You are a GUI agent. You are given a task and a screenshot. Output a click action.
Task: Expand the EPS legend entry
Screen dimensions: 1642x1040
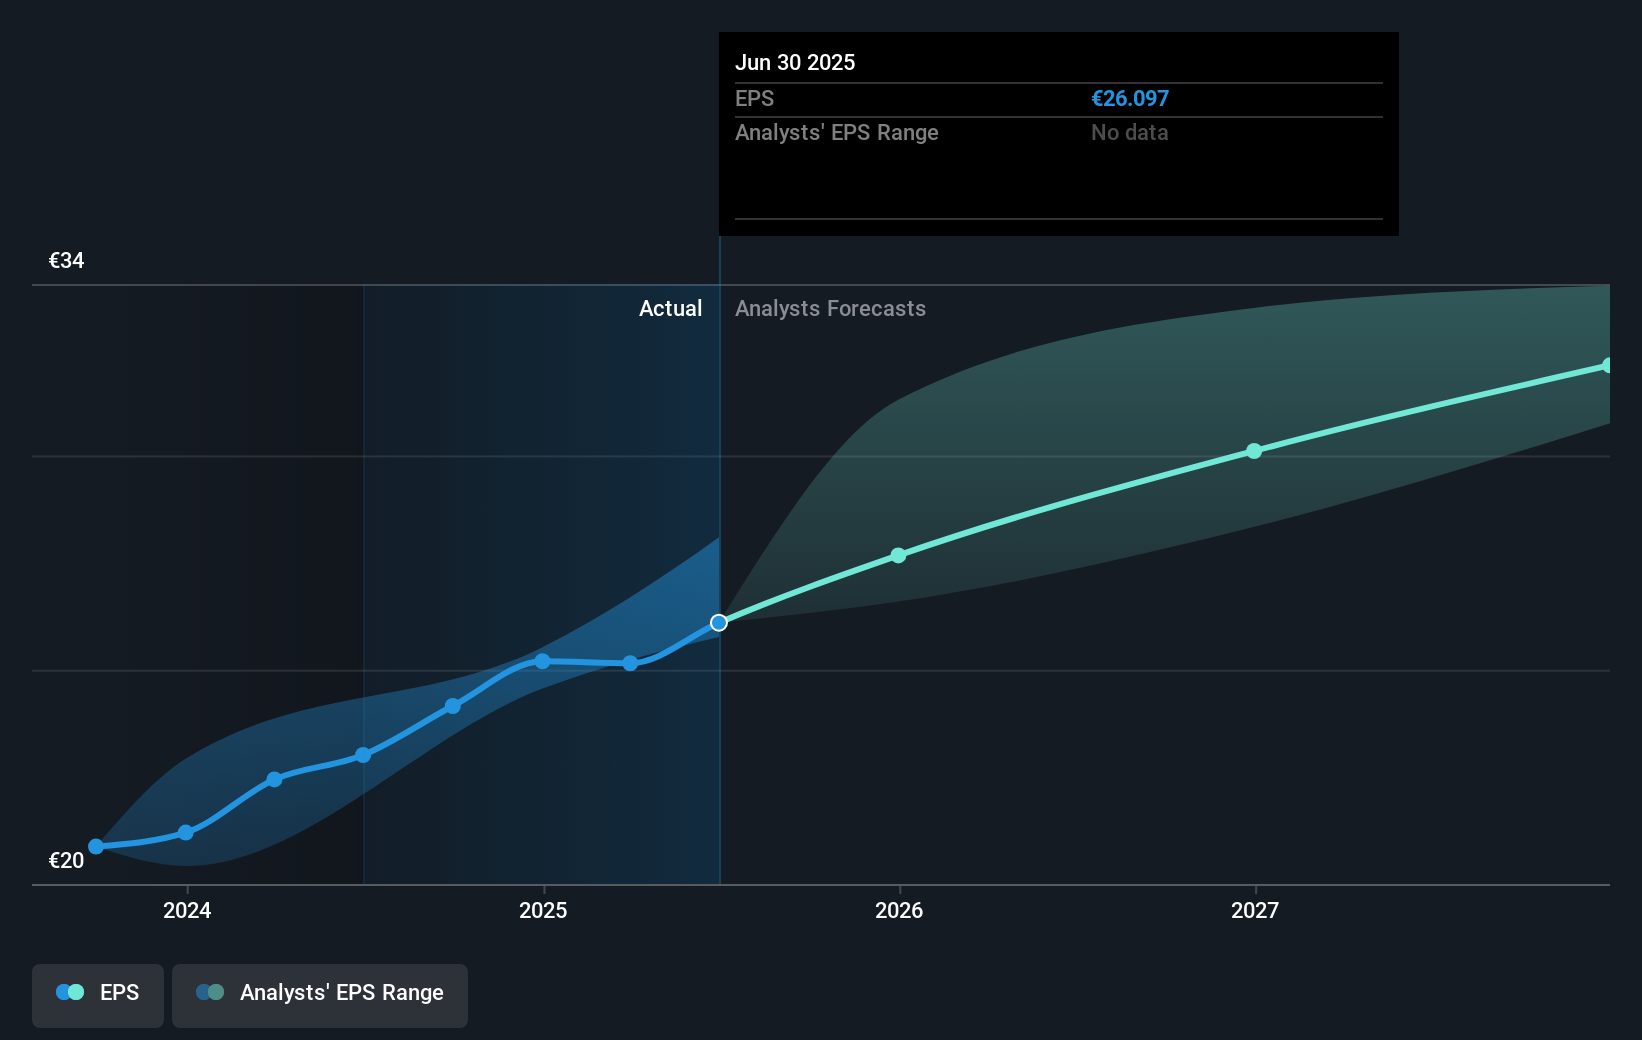(x=117, y=992)
